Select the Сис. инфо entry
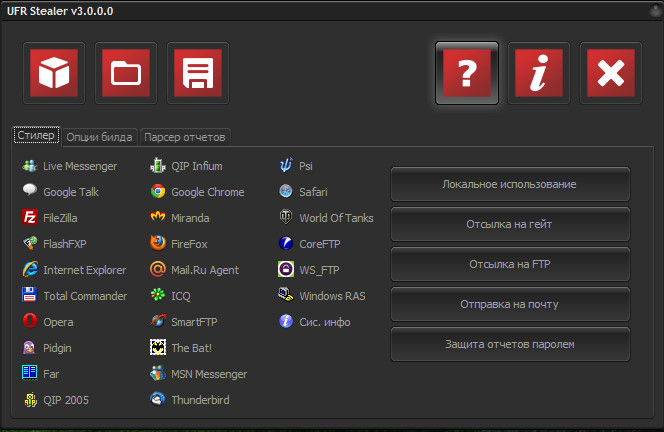Viewport: 664px width, 432px height. 314,321
